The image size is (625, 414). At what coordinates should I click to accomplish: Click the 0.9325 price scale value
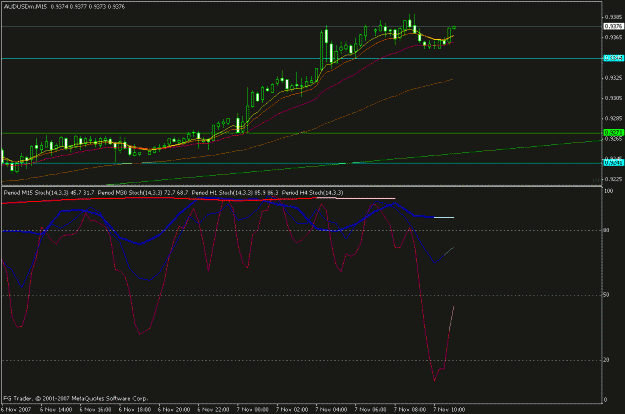click(x=613, y=78)
